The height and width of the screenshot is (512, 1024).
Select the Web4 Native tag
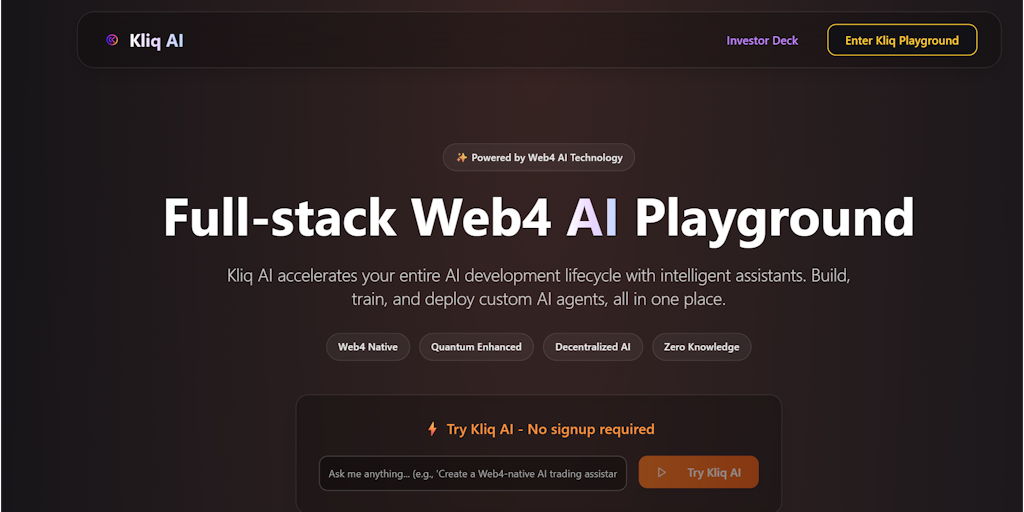[x=368, y=347]
